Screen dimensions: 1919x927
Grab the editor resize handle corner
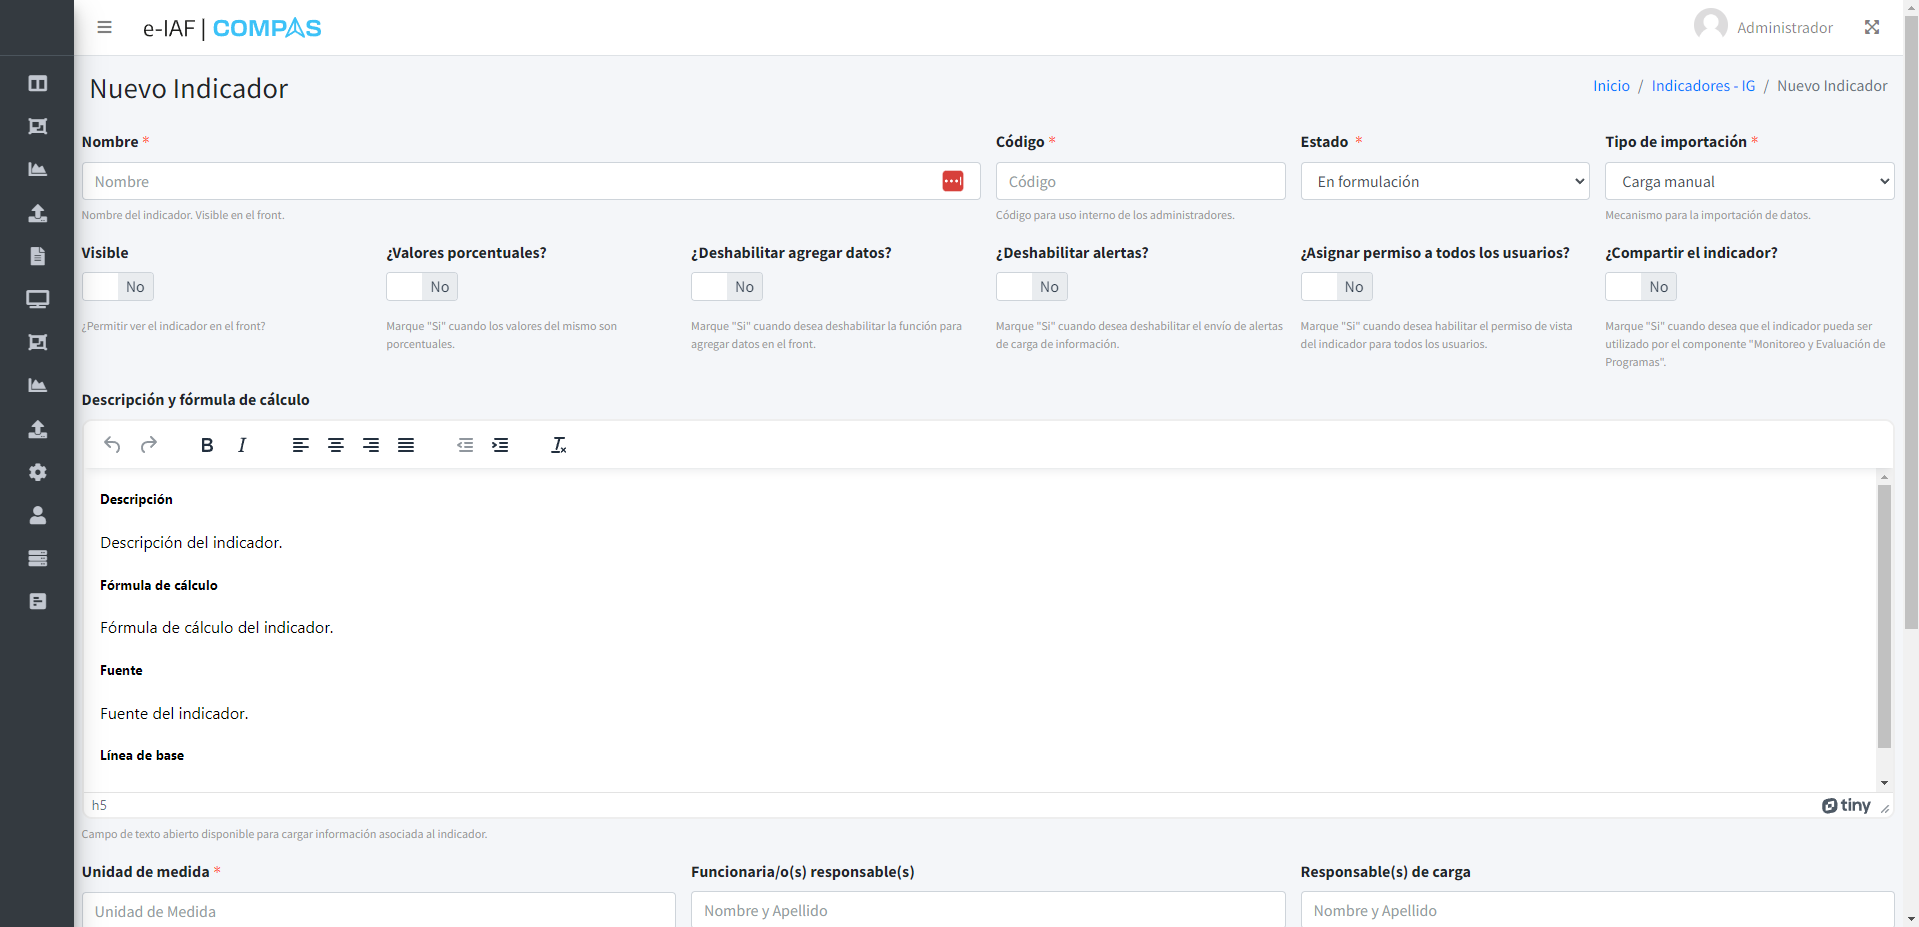(x=1885, y=808)
